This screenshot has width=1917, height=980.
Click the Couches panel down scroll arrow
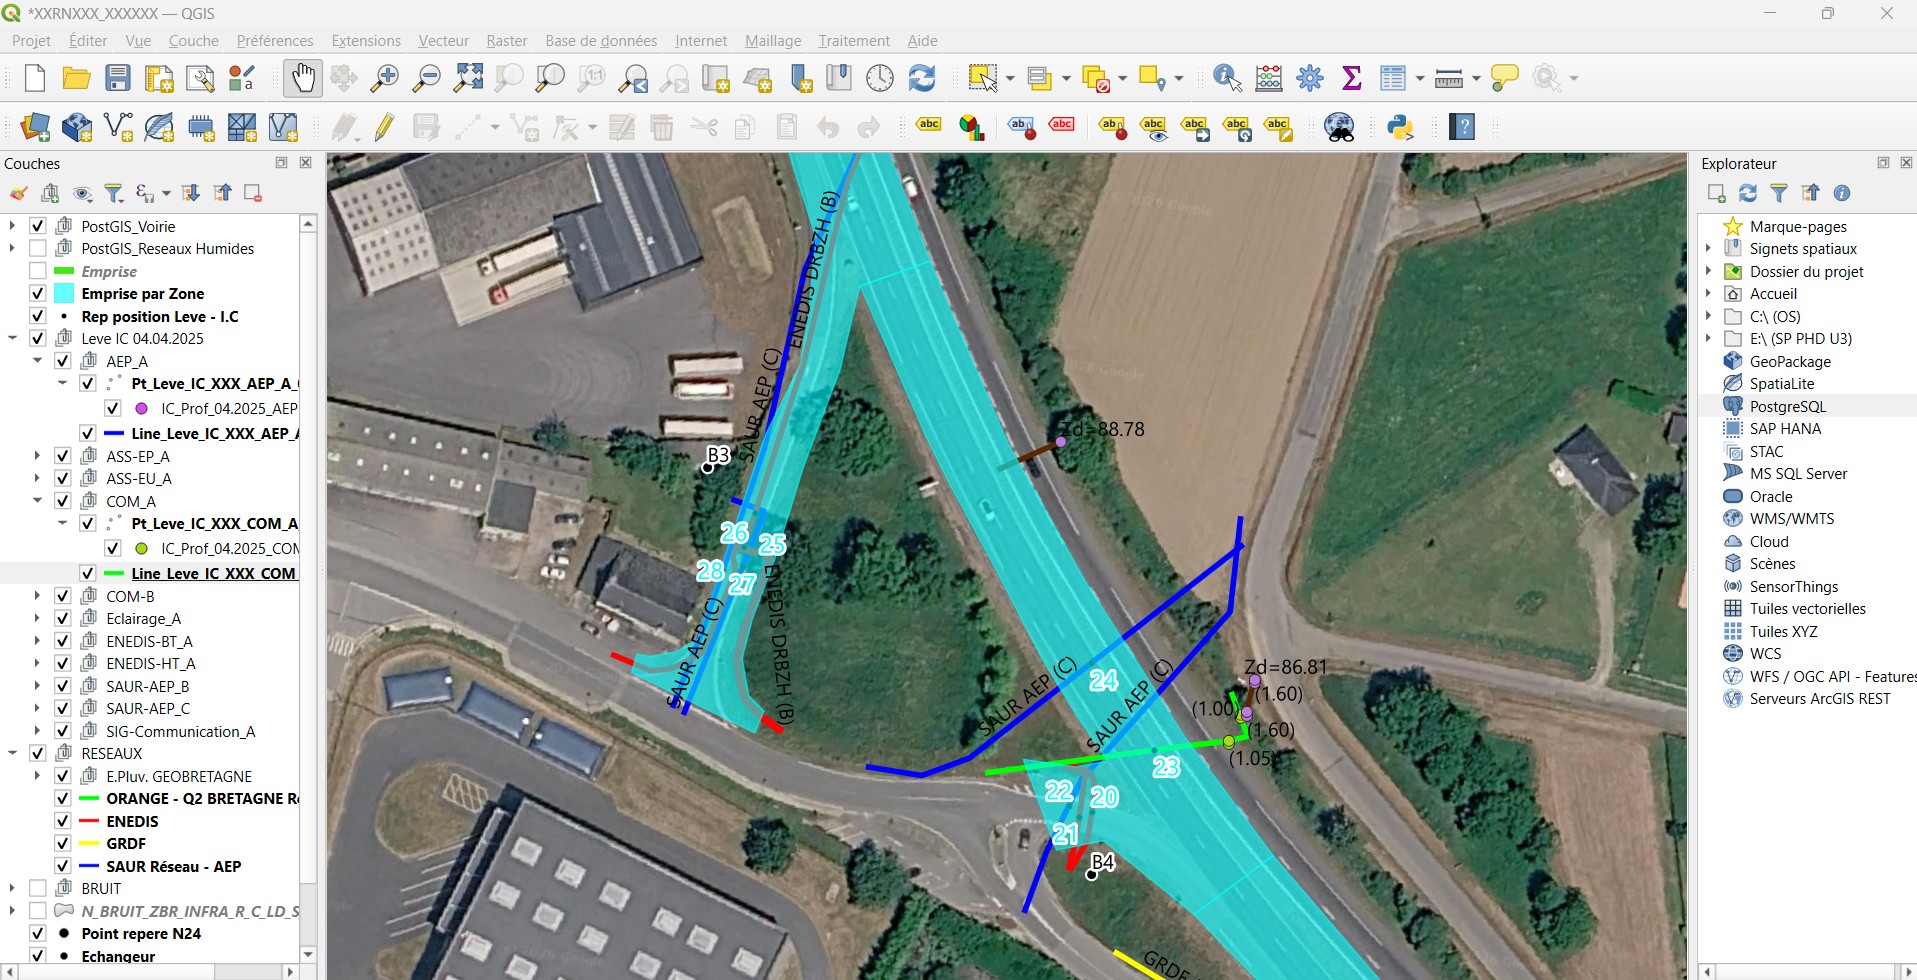309,953
